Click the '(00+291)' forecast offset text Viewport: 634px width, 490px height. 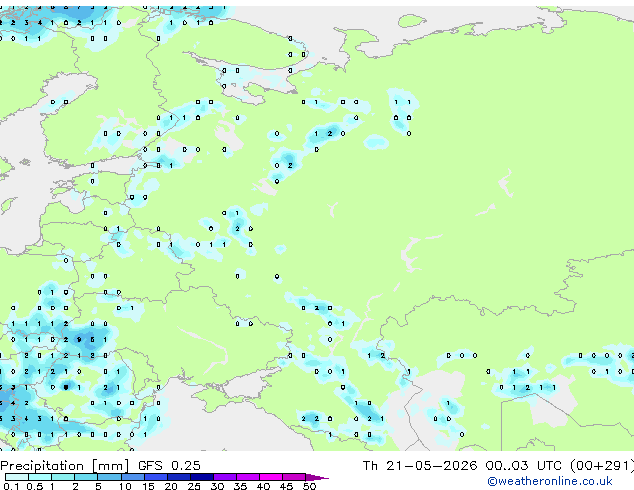click(602, 466)
